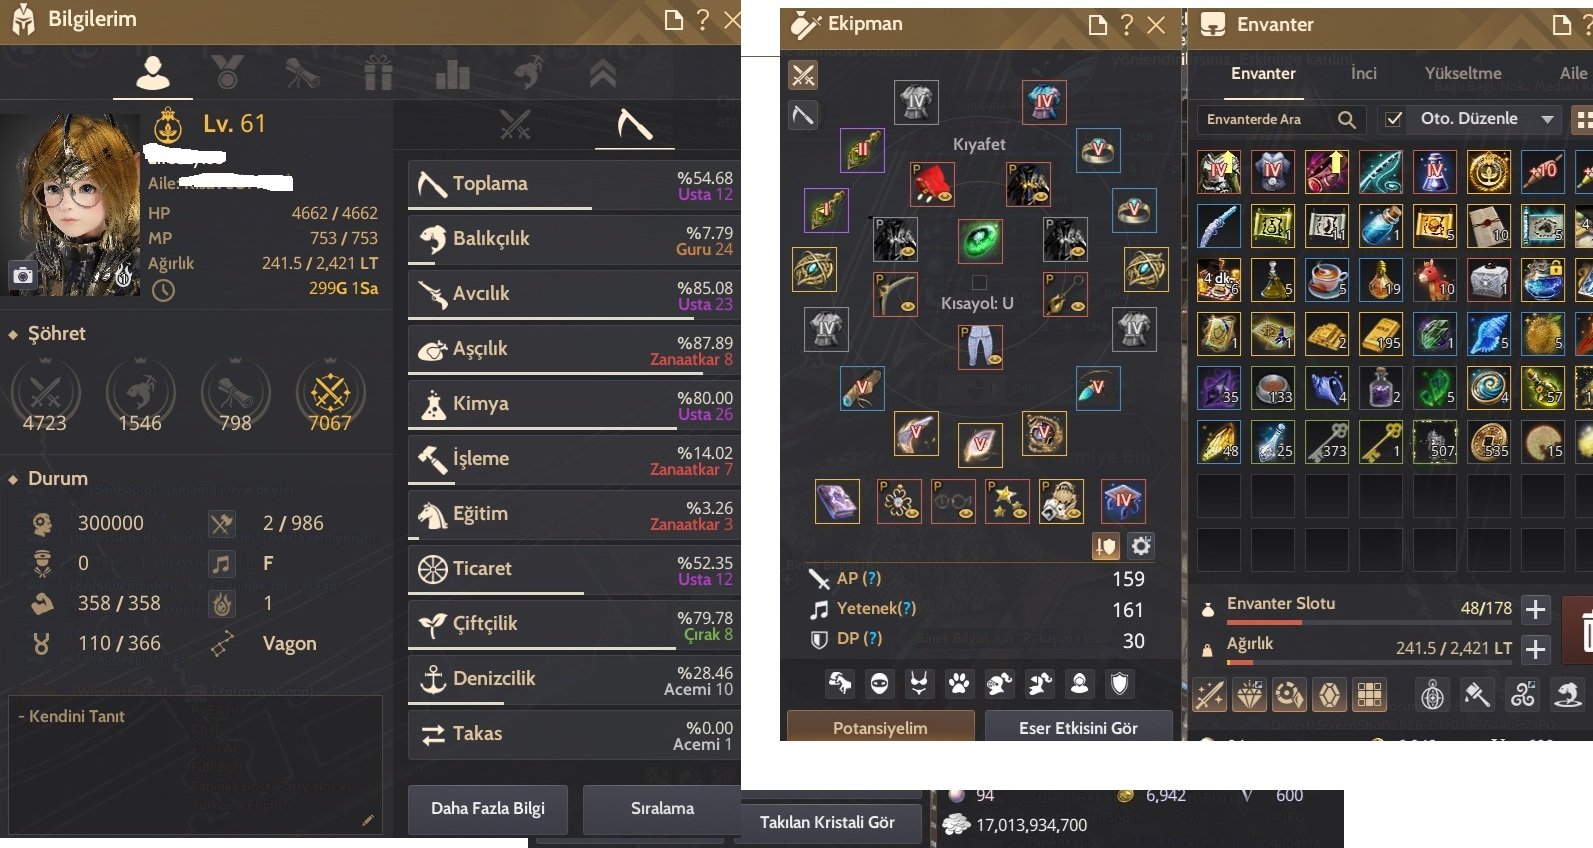The image size is (1593, 848).
Task: Click the camera icon on character portrait
Action: (x=23, y=275)
